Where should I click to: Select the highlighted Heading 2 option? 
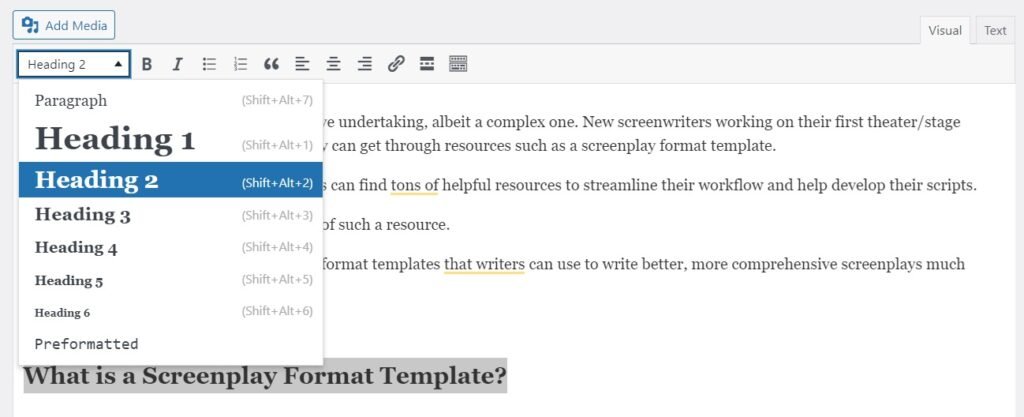click(x=170, y=179)
